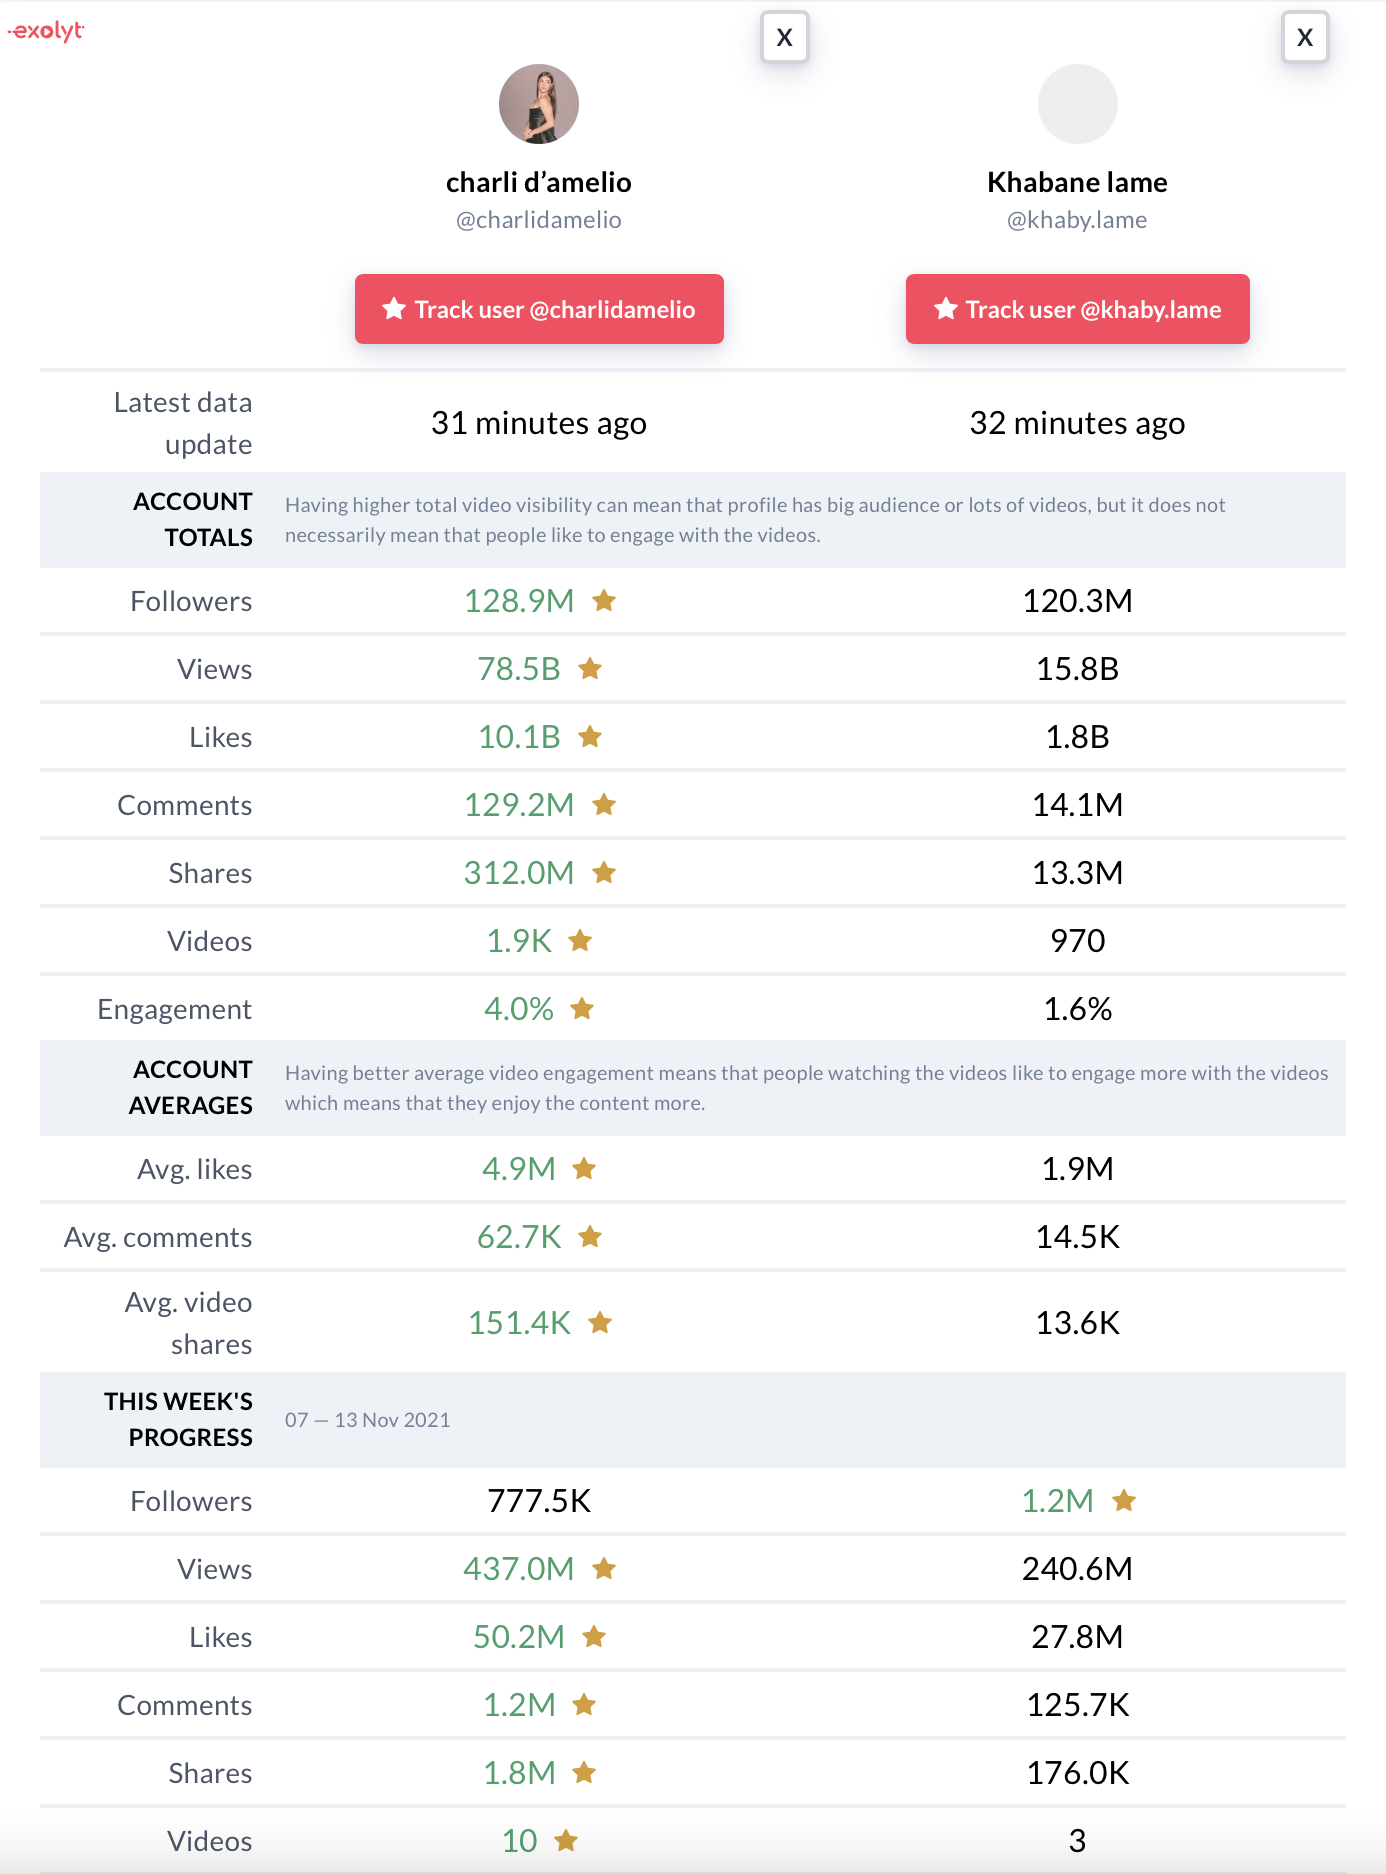Click Track user @charlidamelio button

(x=539, y=309)
